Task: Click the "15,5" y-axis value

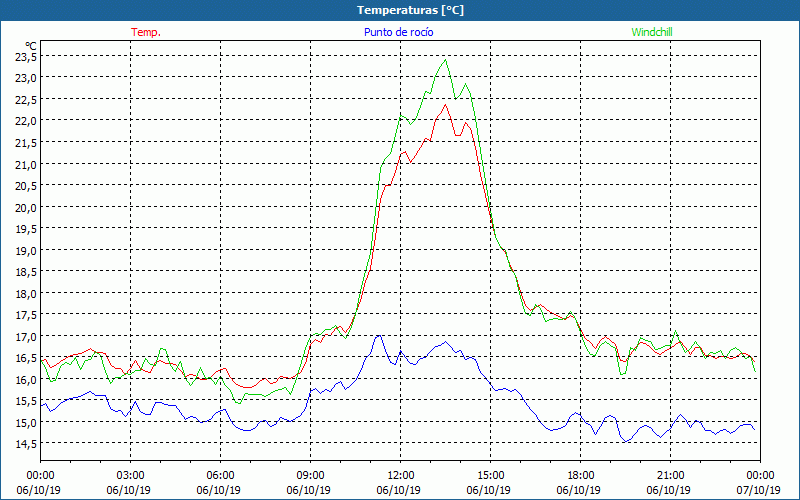Action: pyautogui.click(x=26, y=401)
